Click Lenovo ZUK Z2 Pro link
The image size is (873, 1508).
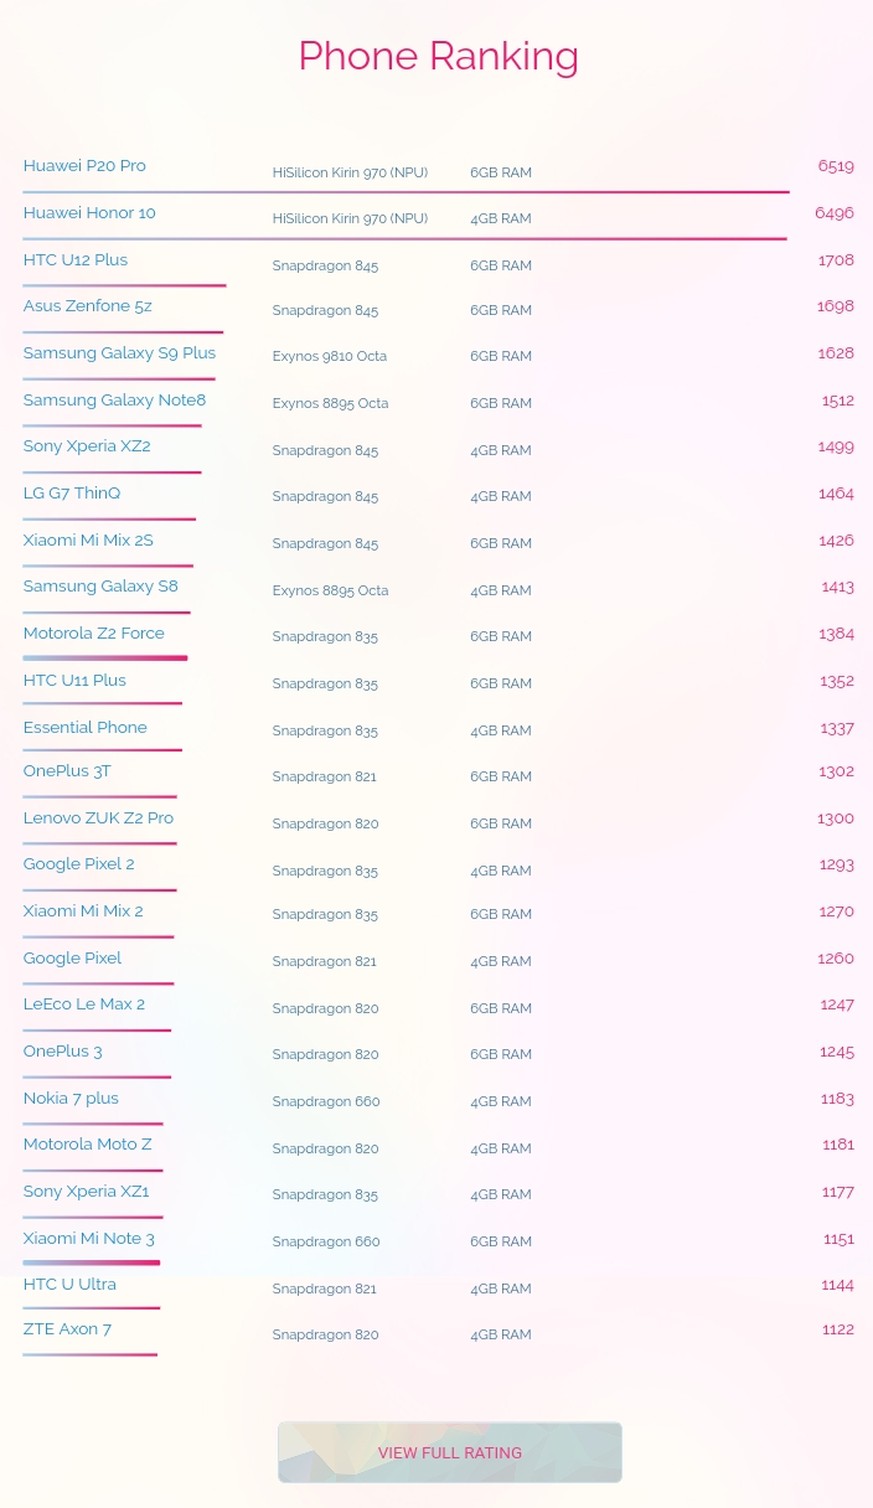(99, 818)
